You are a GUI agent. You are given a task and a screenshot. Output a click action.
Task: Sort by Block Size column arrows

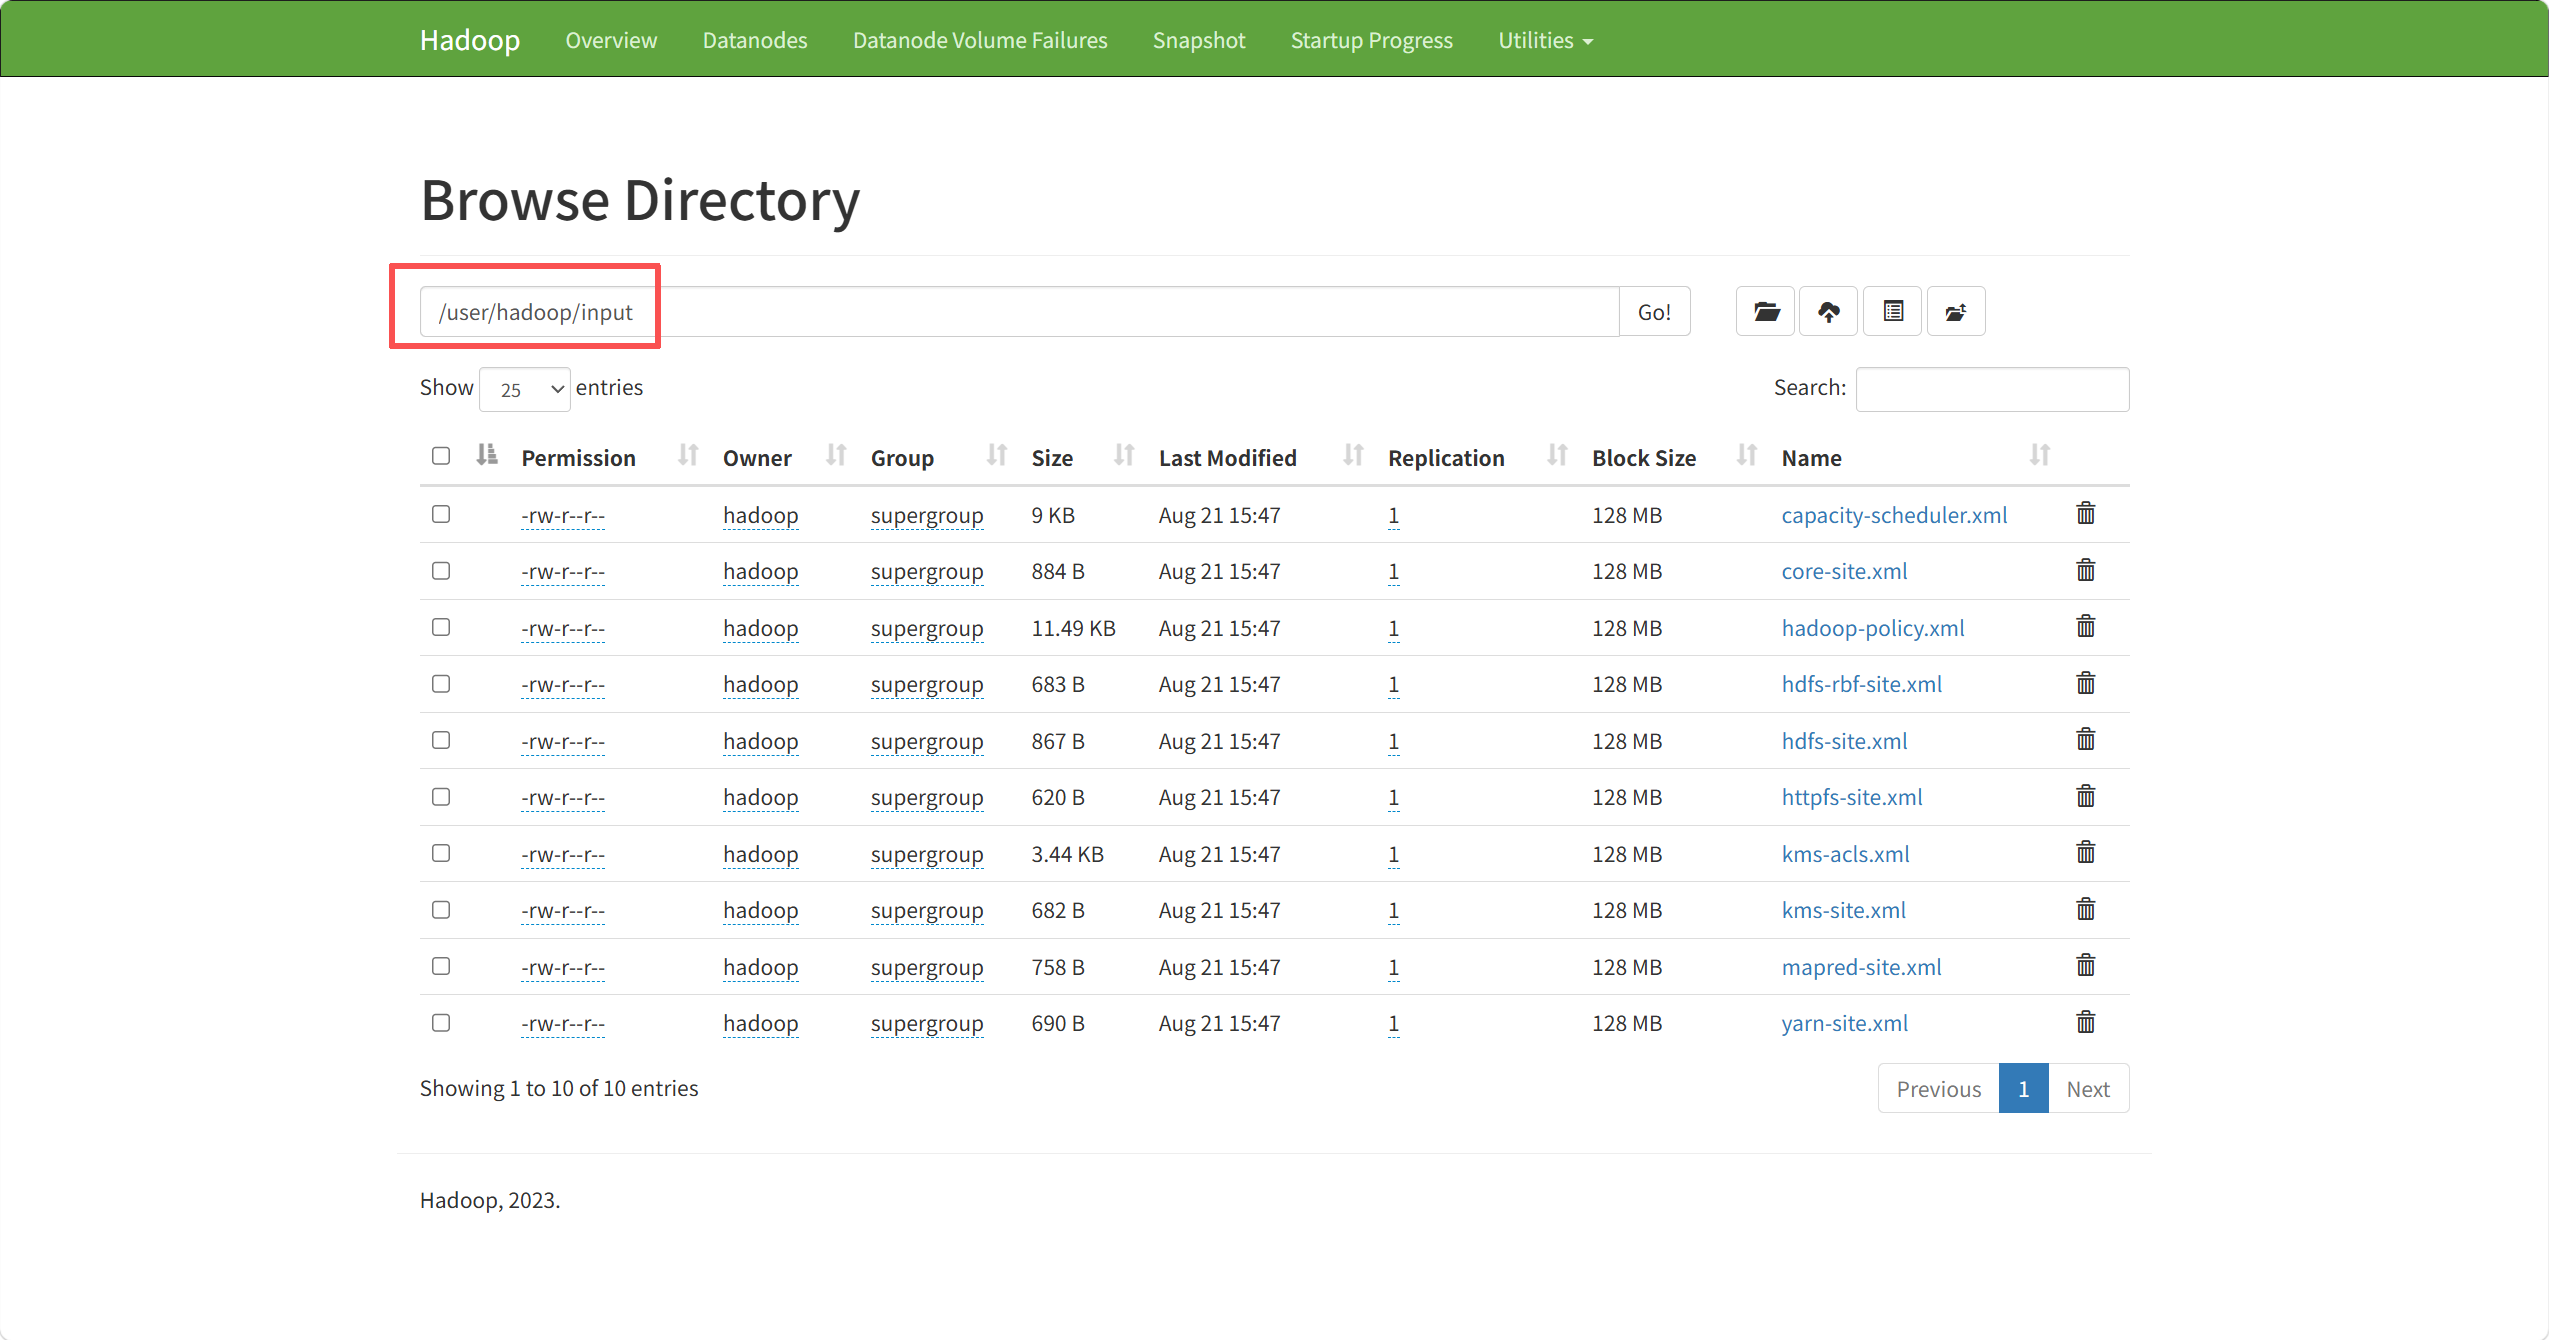pos(1747,456)
